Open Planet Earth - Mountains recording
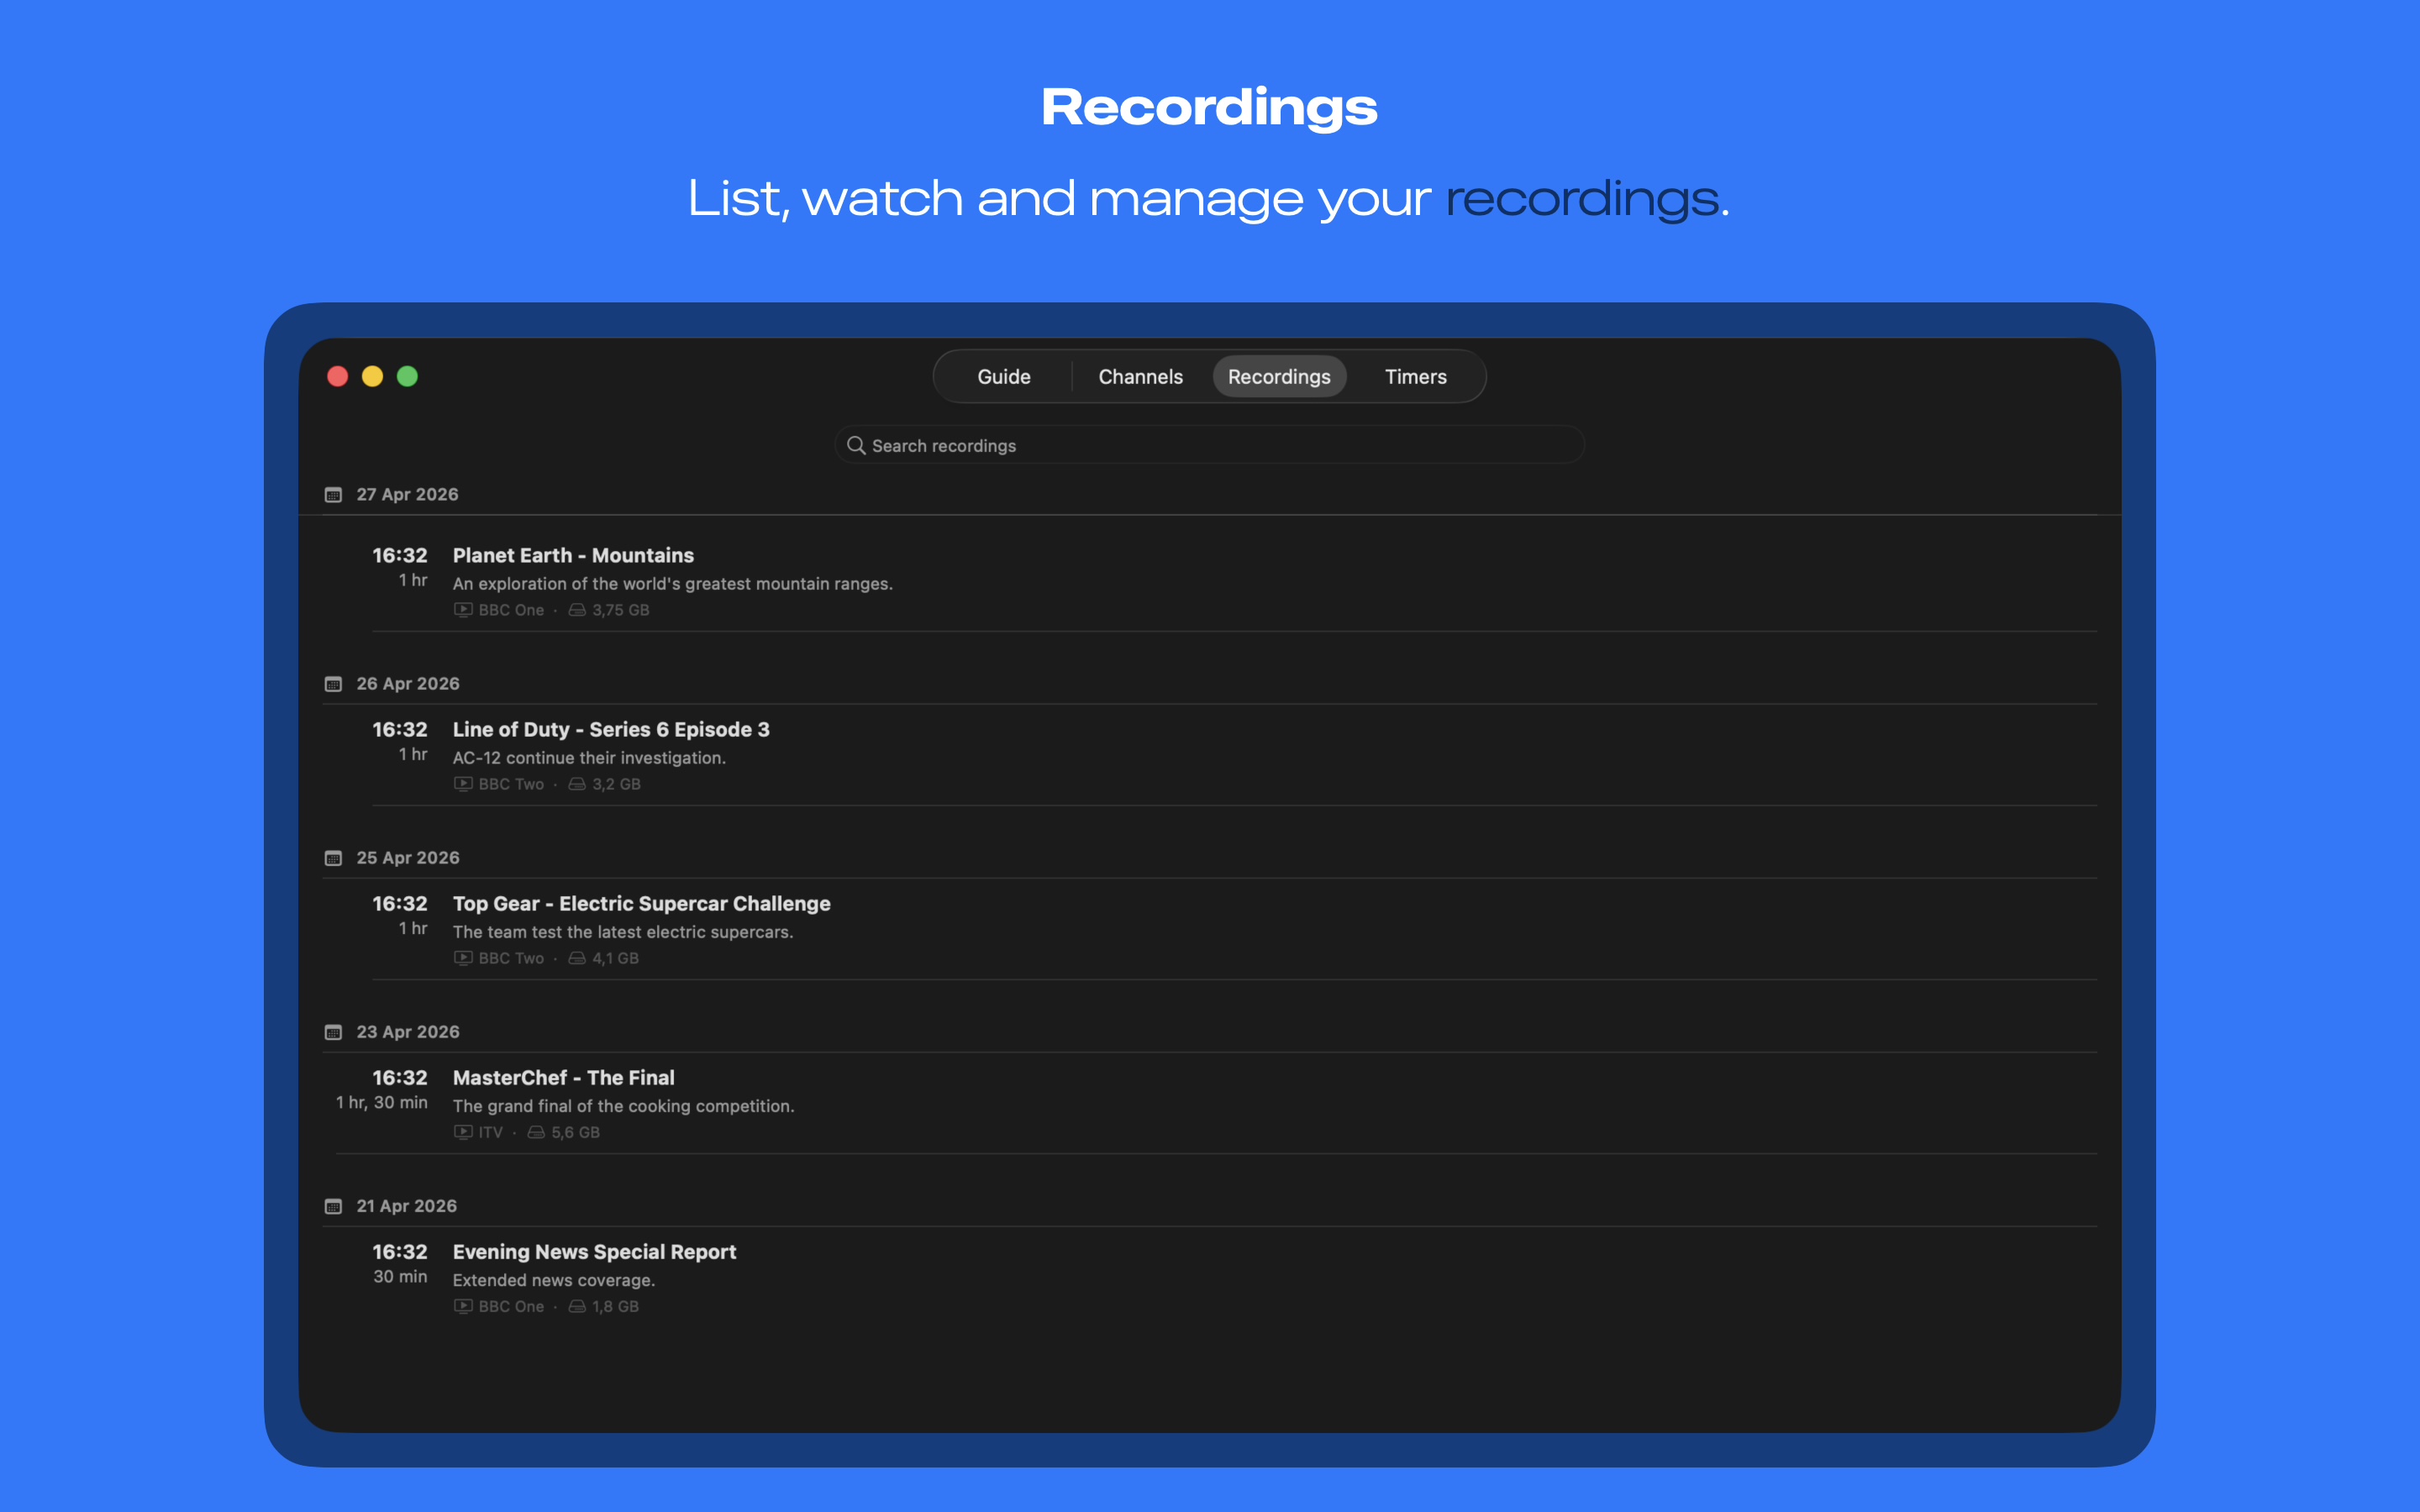Image resolution: width=2420 pixels, height=1512 pixels. coord(573,555)
